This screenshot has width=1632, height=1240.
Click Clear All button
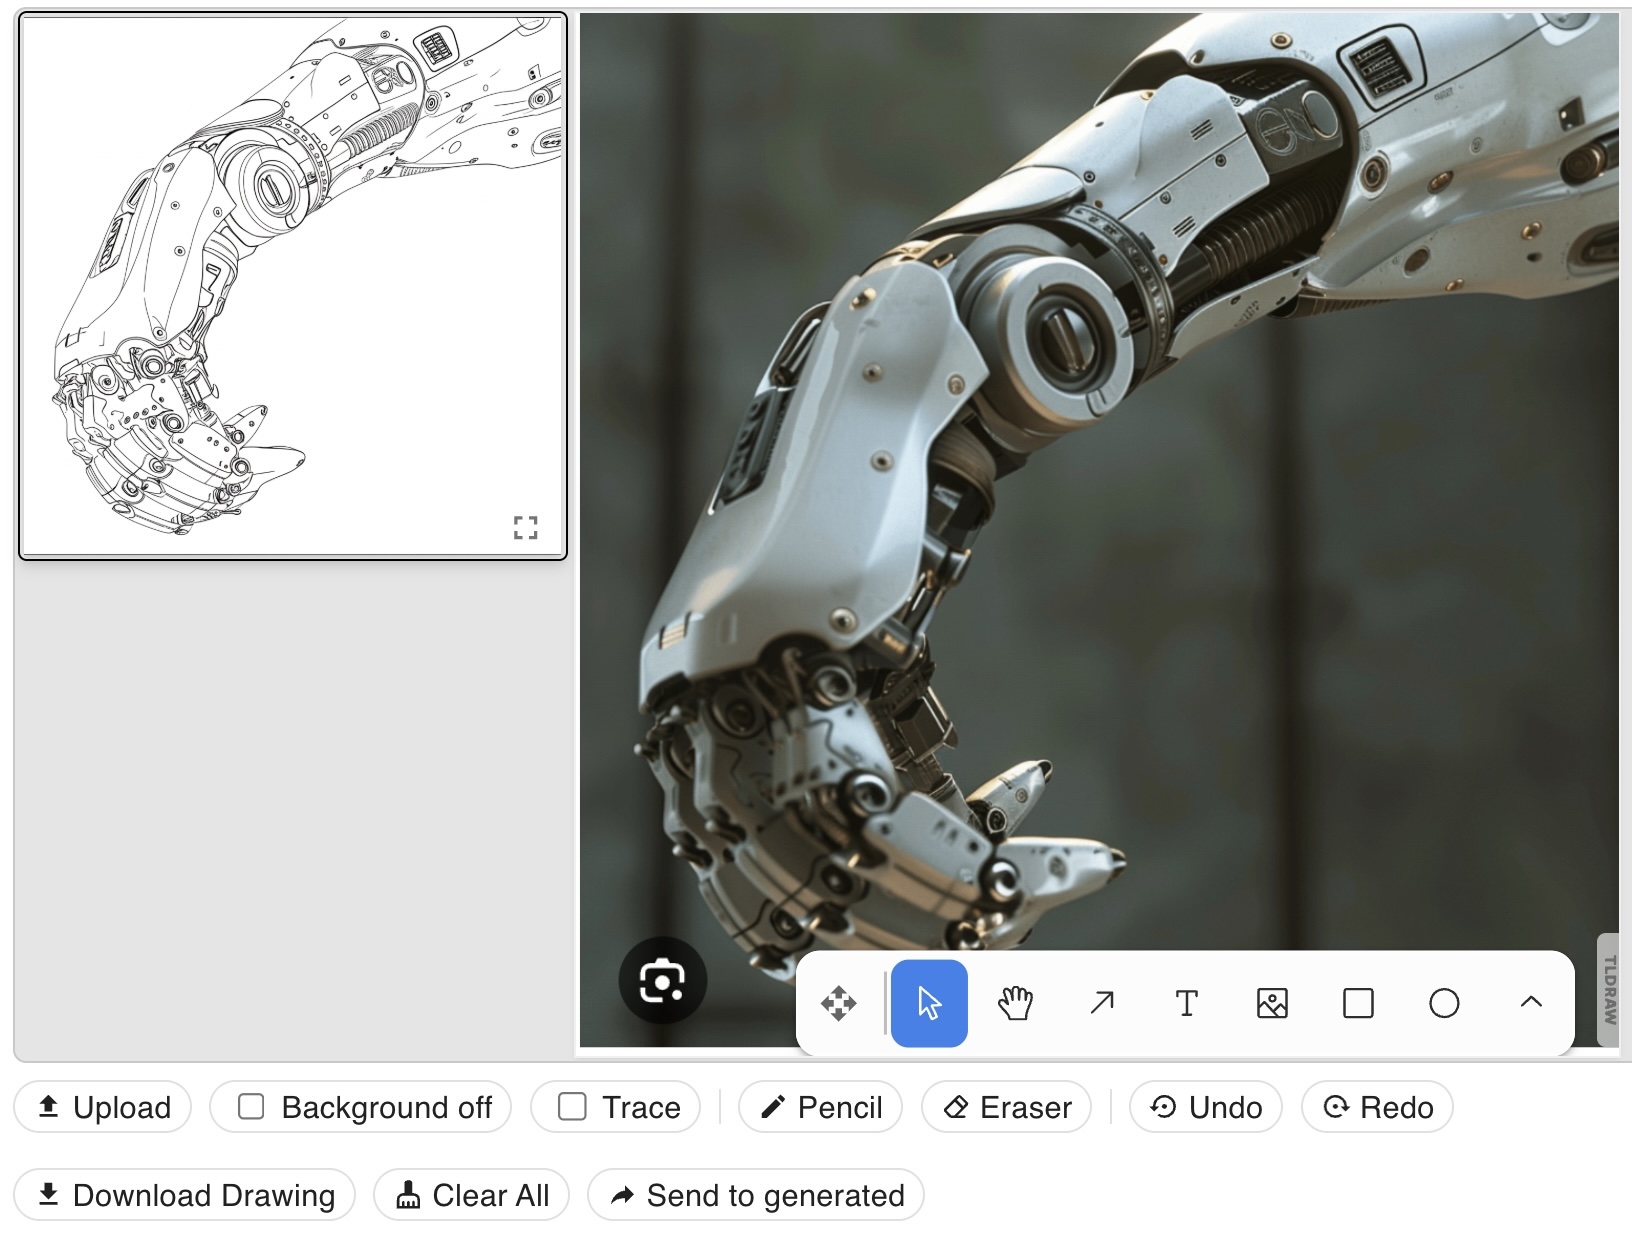pyautogui.click(x=471, y=1195)
